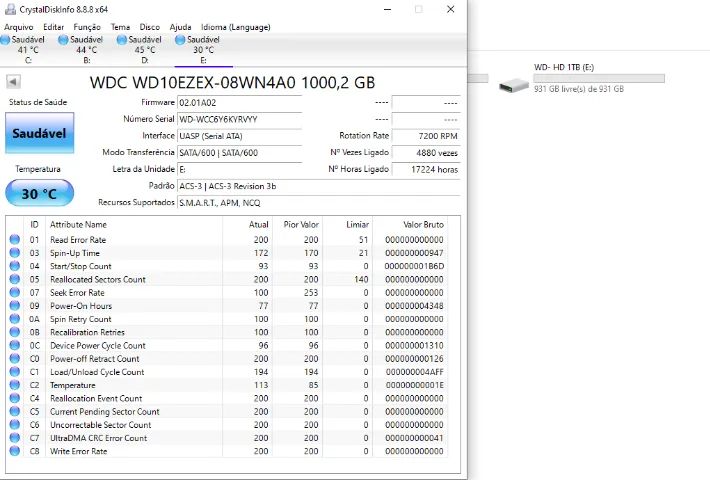Viewport: 710px width, 480px height.
Task: Click the Nº Horas Ligado value 17224 horas
Action: click(x=426, y=169)
